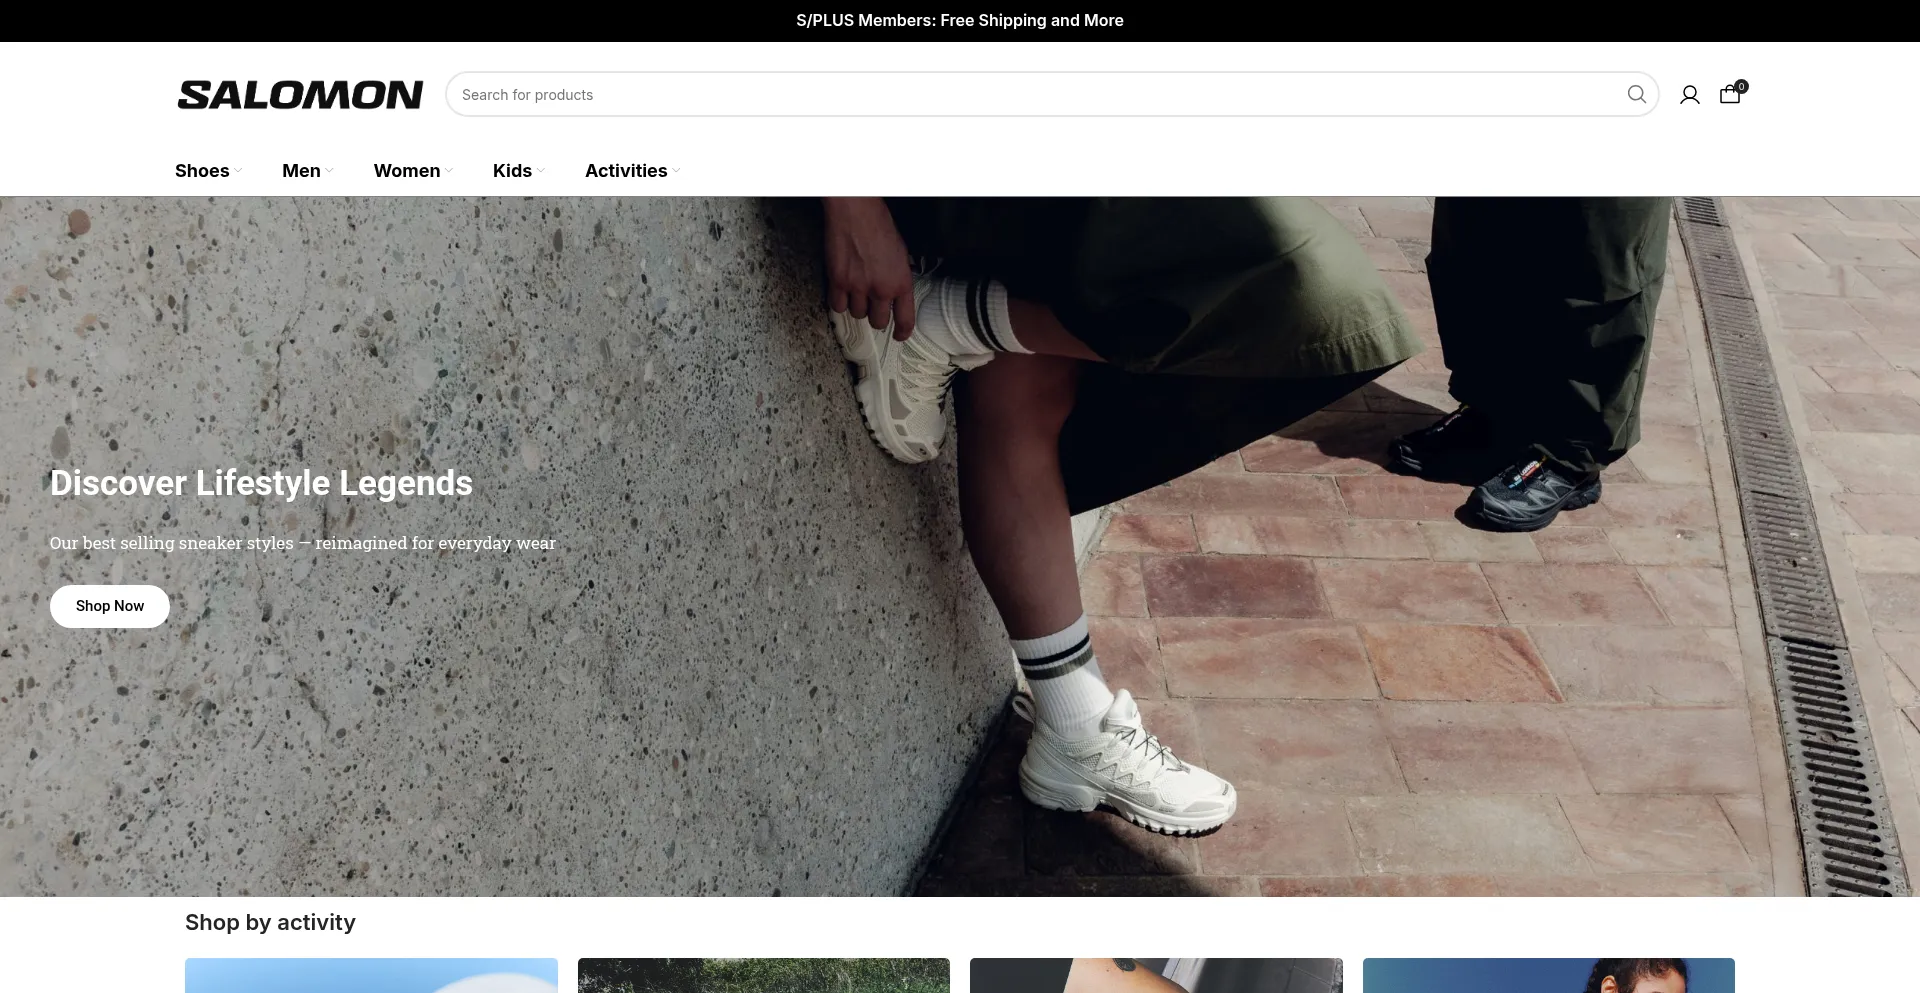1920x993 pixels.
Task: Open the Kids menu
Action: tap(512, 171)
